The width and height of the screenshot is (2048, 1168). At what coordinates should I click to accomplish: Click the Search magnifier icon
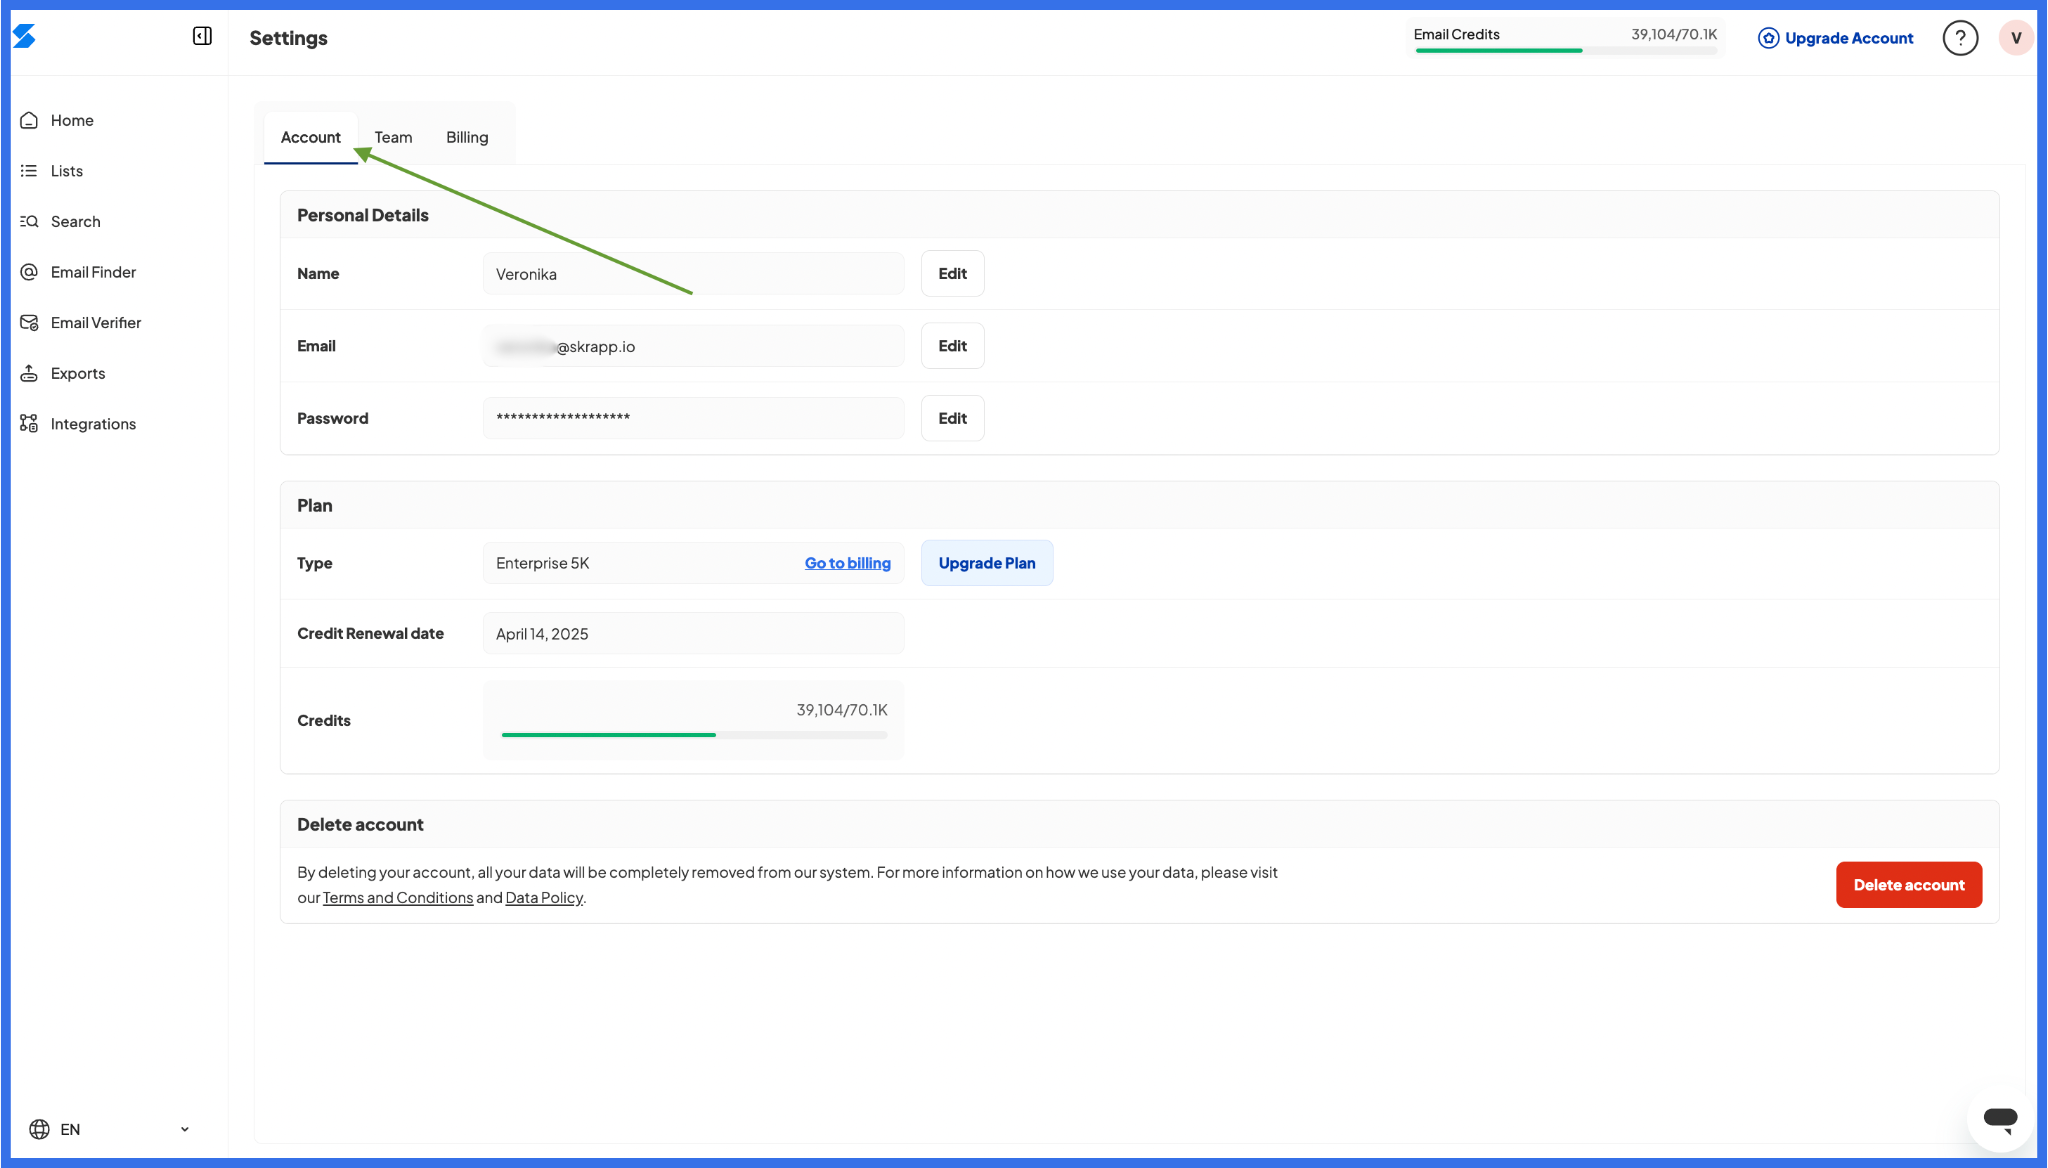29,221
